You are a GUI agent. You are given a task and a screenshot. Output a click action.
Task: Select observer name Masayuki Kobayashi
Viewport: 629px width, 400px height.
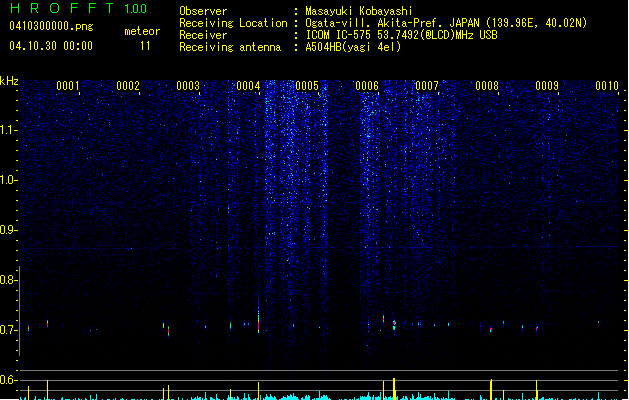tap(359, 11)
